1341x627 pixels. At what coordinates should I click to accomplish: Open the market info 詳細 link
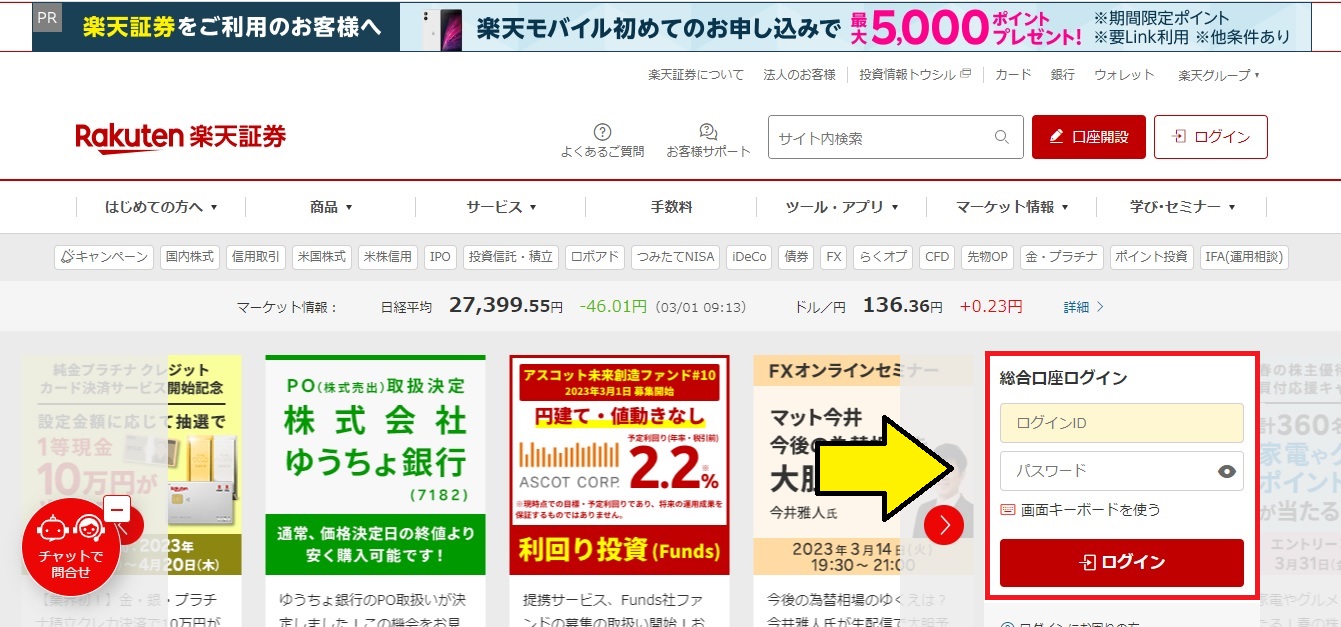click(x=1084, y=307)
